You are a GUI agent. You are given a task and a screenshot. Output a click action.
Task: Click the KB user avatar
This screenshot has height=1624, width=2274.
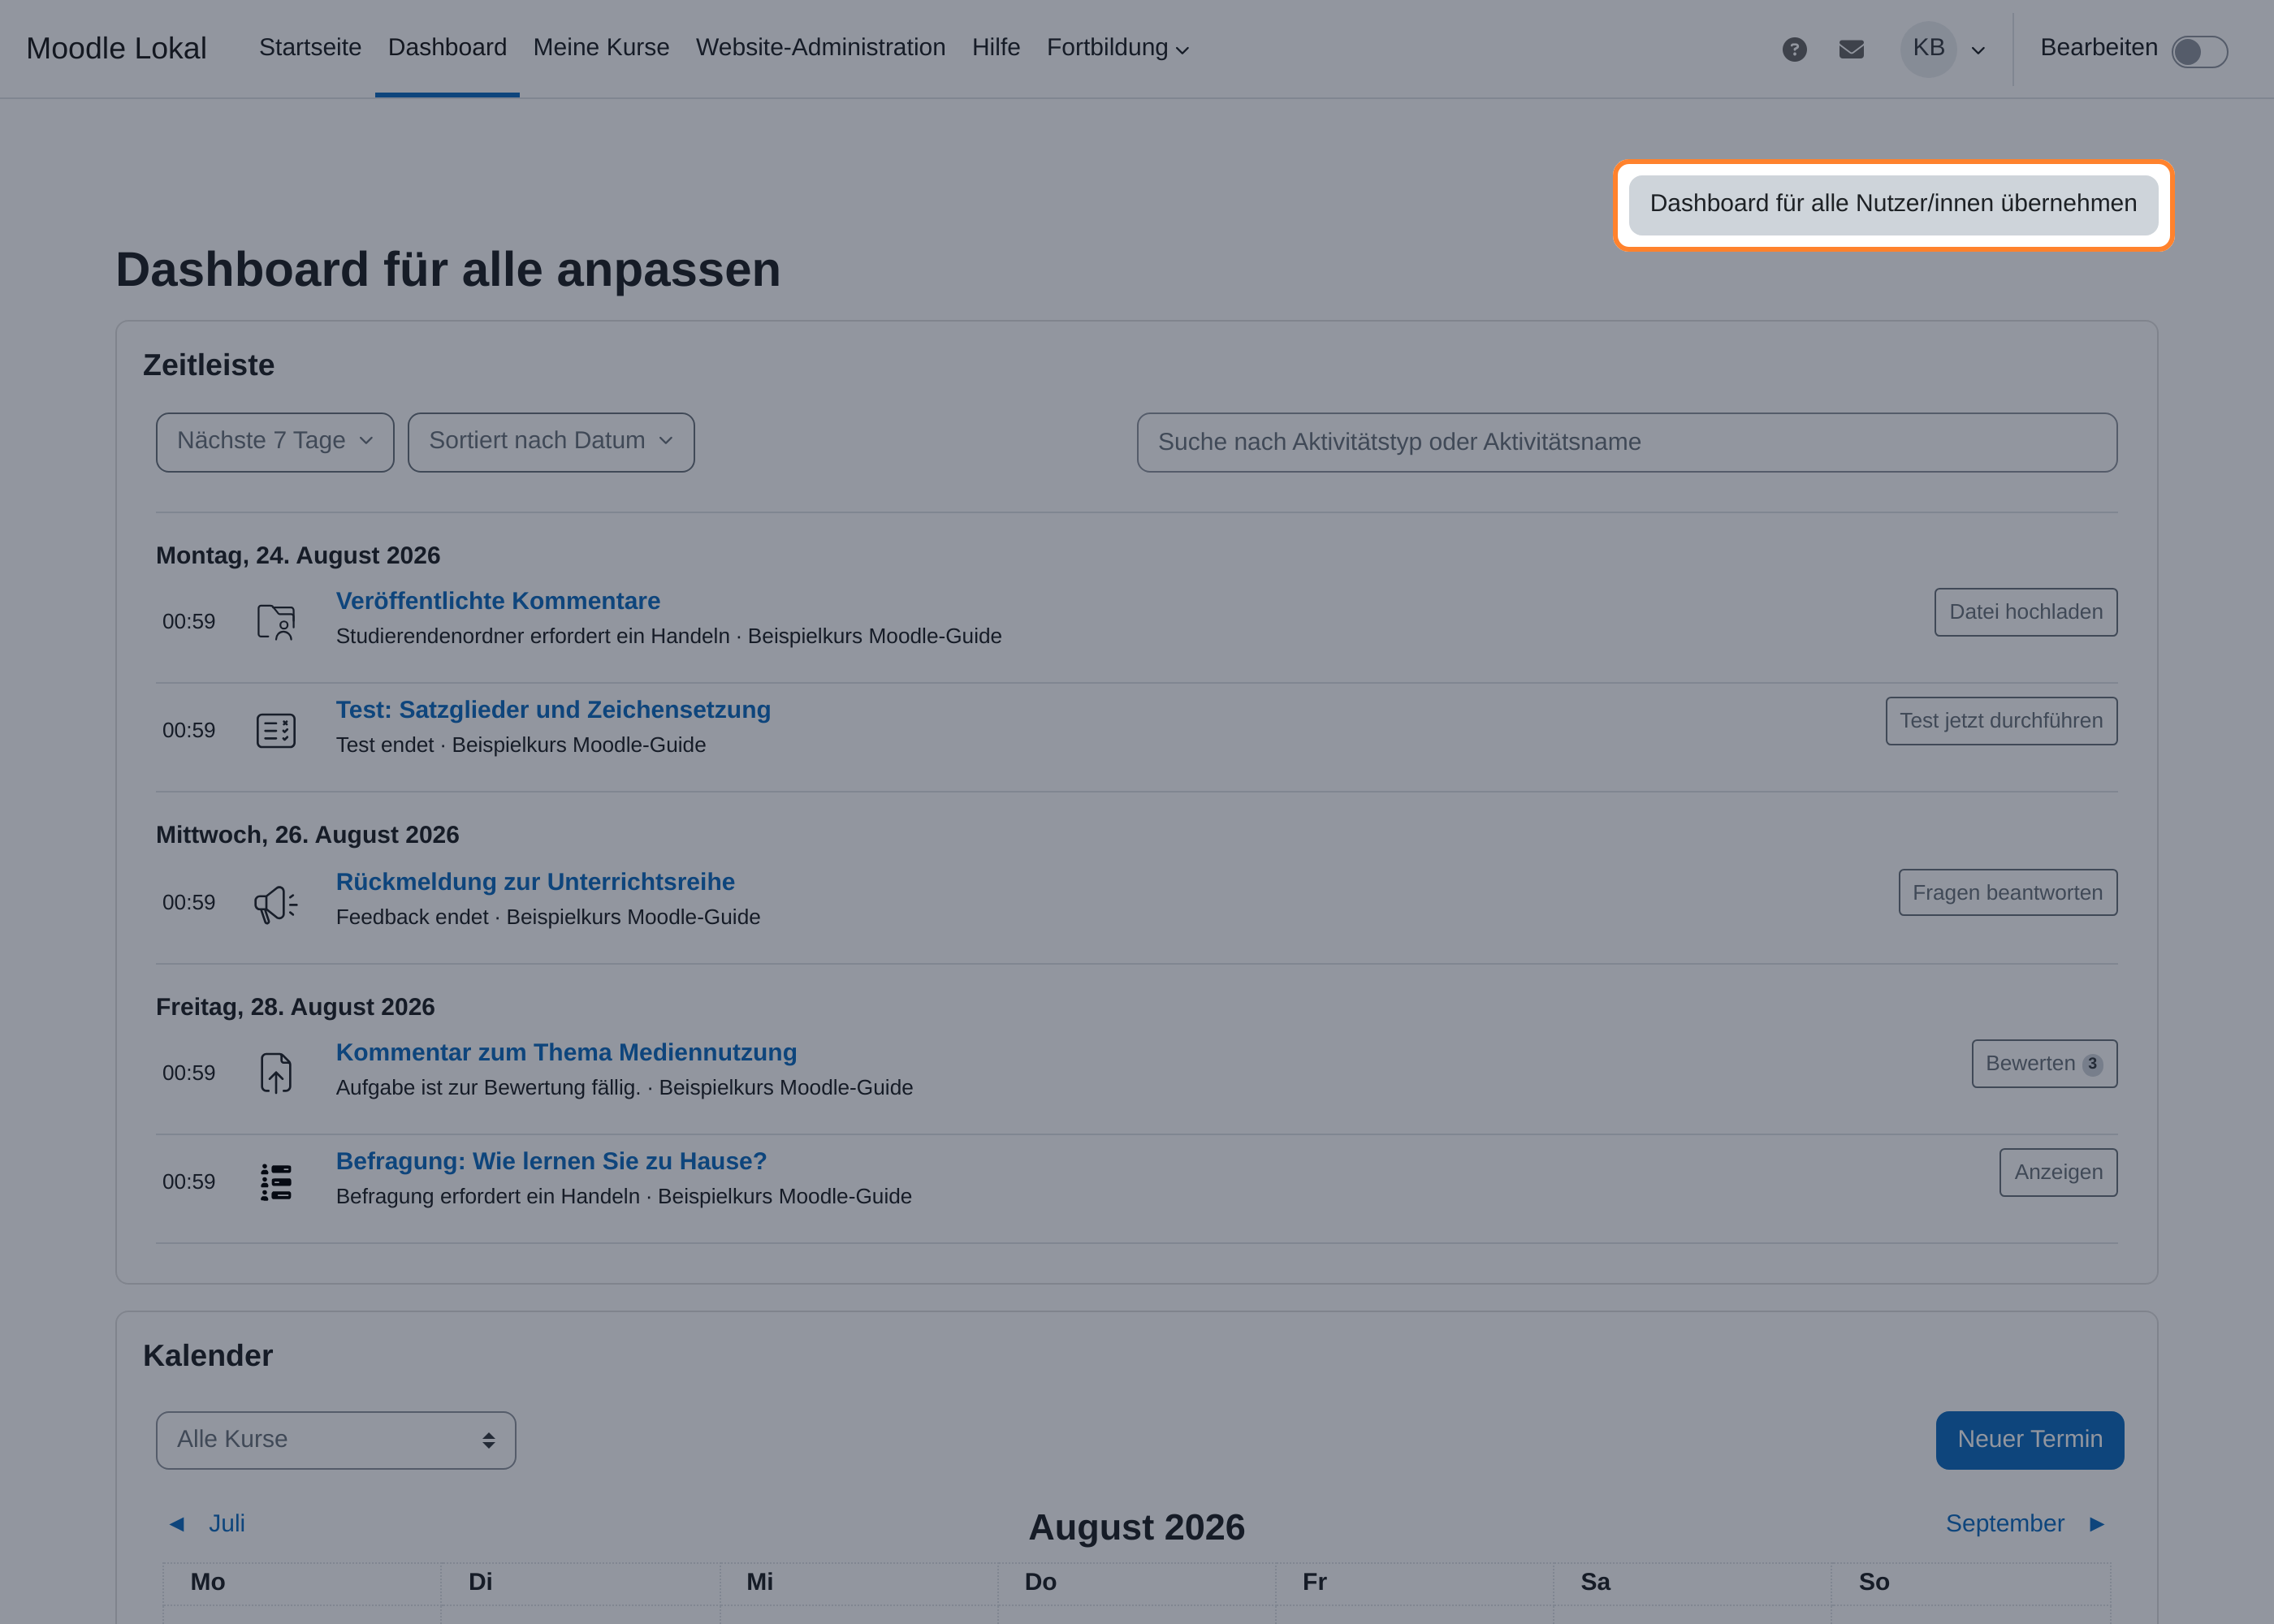pyautogui.click(x=1928, y=49)
